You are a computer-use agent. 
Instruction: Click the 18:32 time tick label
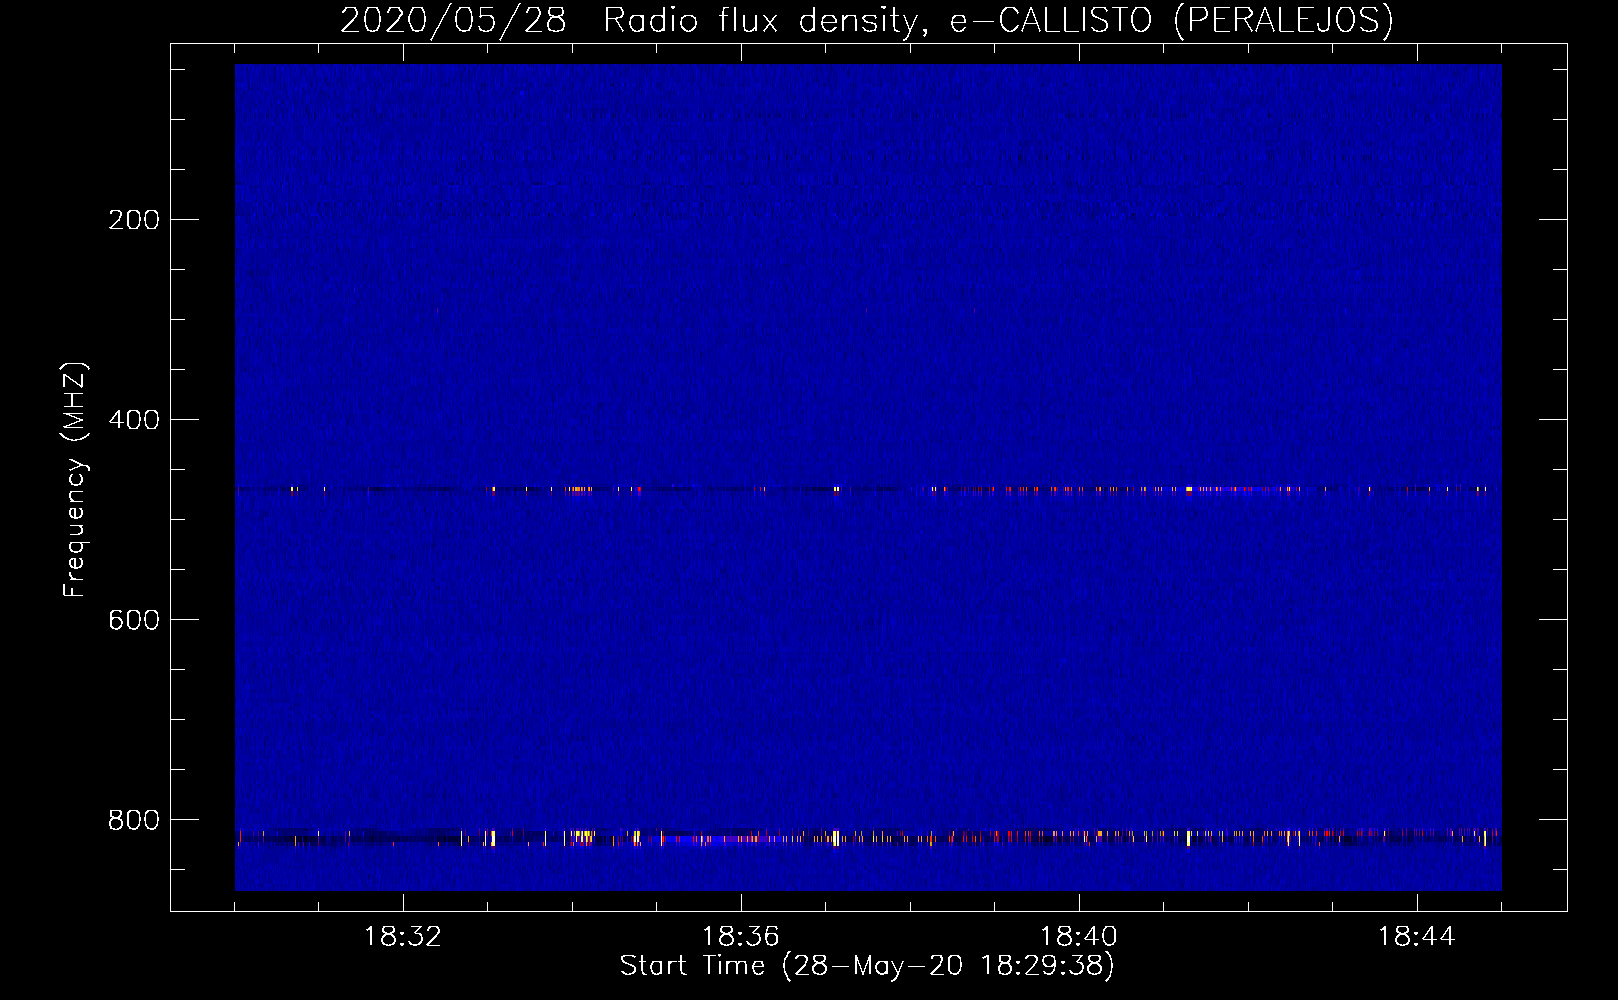tap(403, 937)
